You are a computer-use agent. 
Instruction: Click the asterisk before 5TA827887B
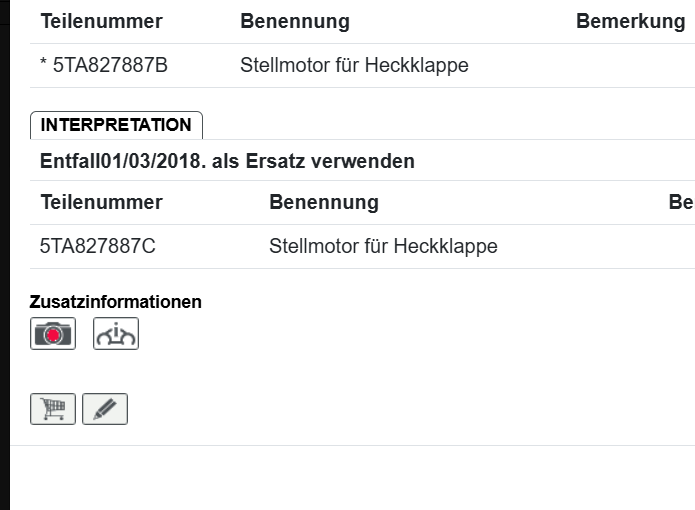click(44, 66)
